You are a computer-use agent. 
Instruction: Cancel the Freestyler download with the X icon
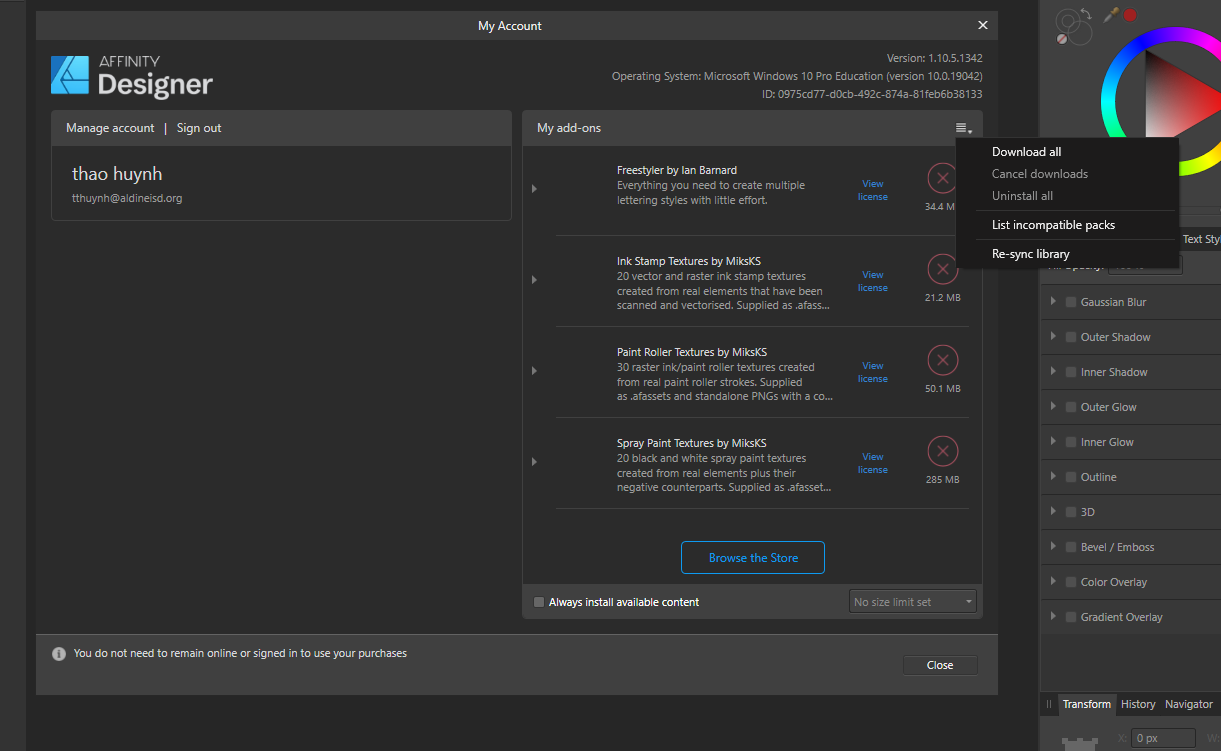[941, 177]
